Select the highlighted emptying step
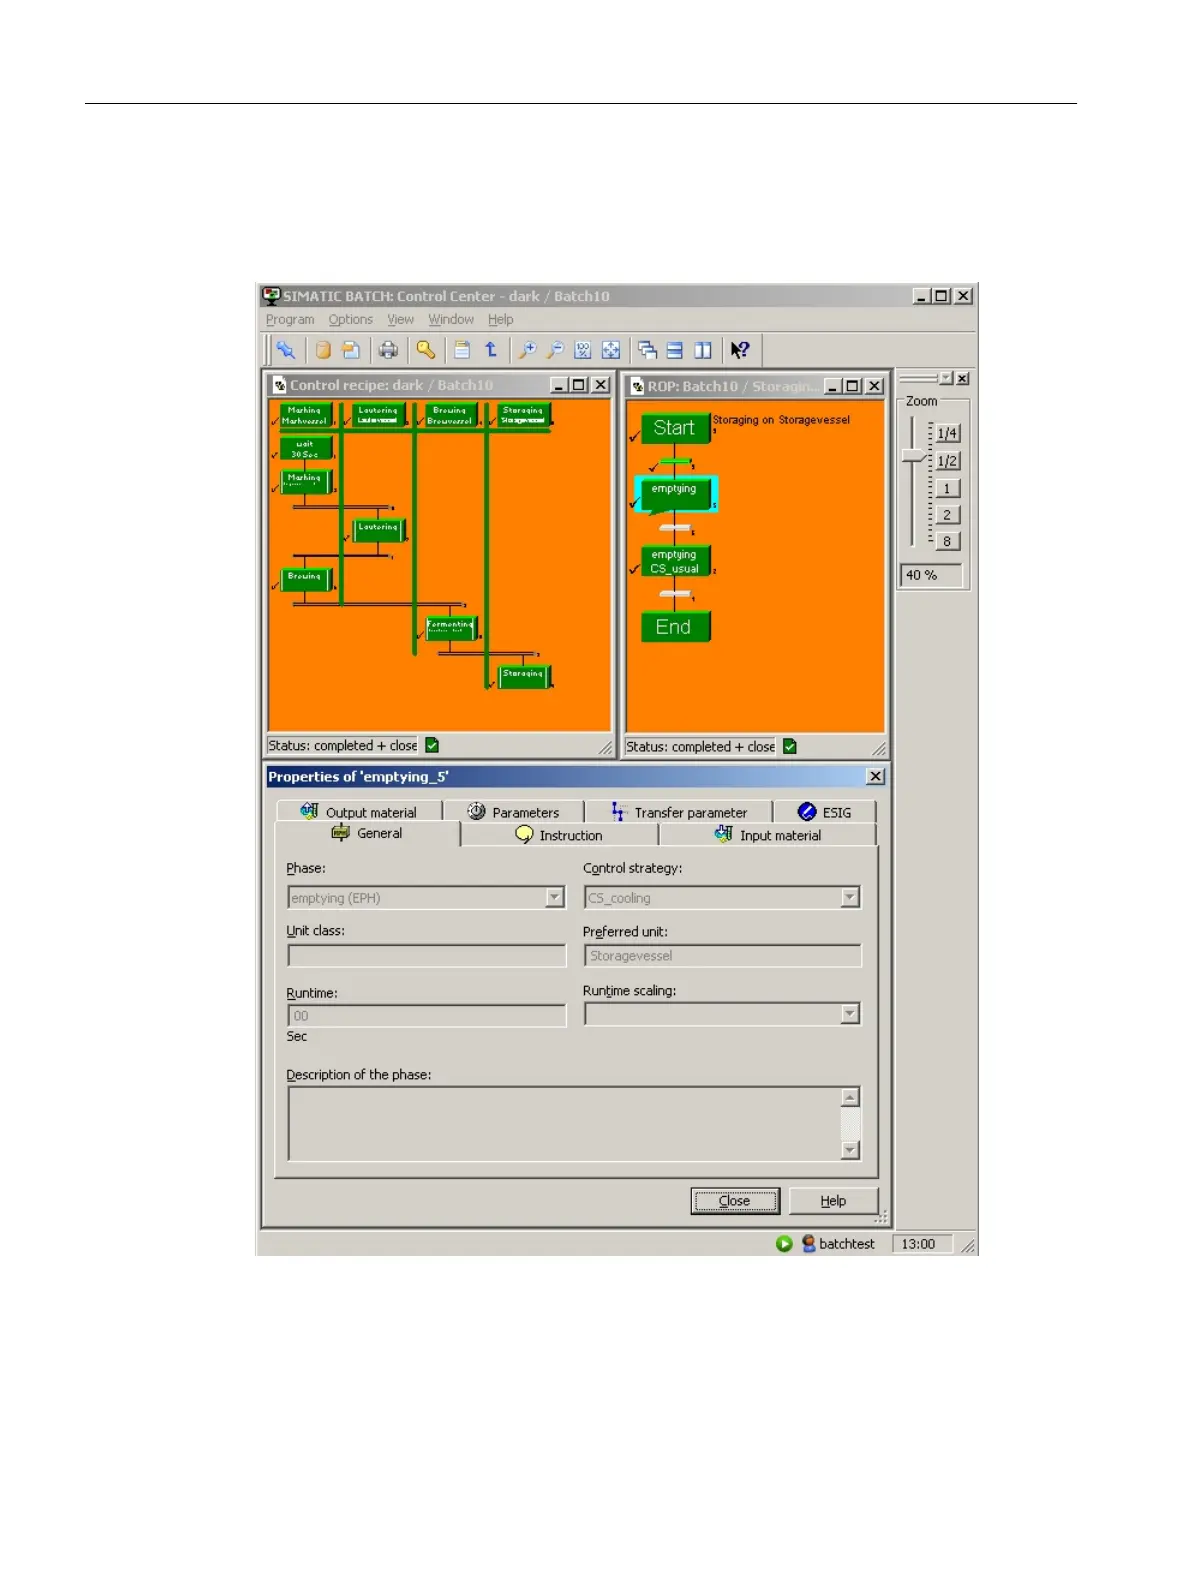This screenshot has height=1587, width=1191. 675,493
